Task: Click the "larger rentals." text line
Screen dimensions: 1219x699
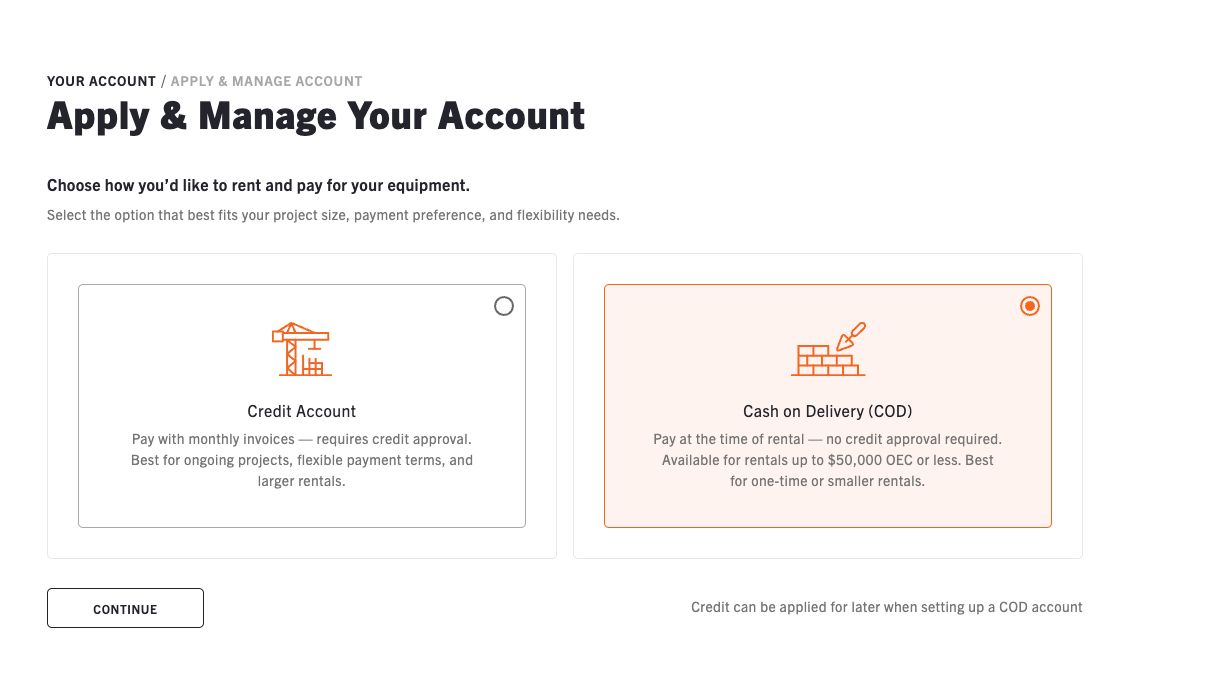Action: tap(301, 481)
